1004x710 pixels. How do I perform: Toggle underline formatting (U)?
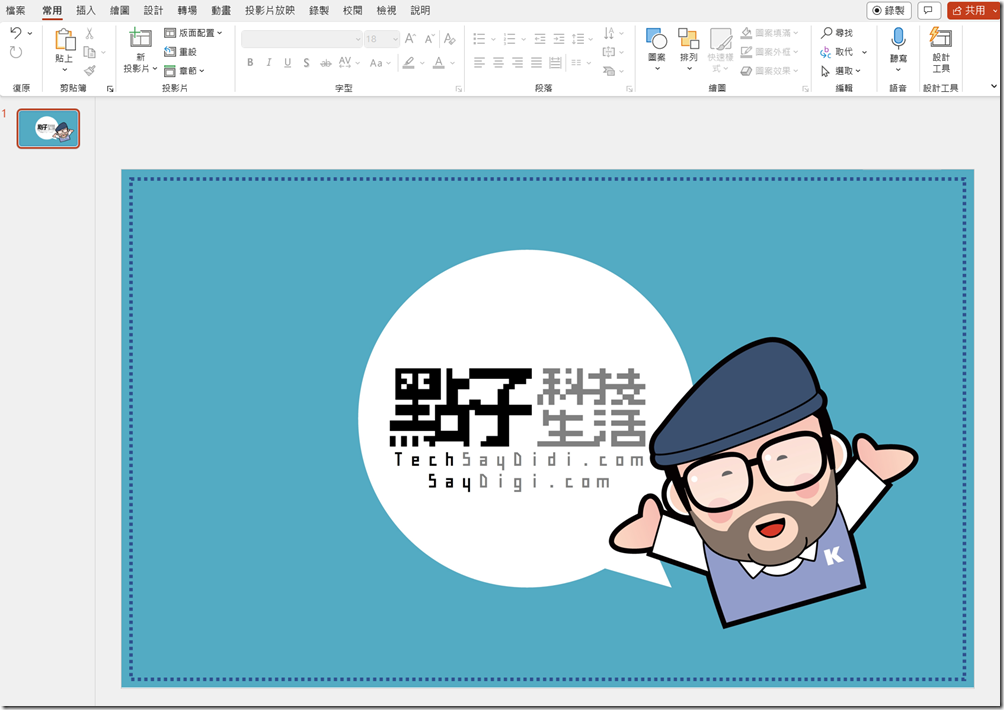(x=288, y=63)
